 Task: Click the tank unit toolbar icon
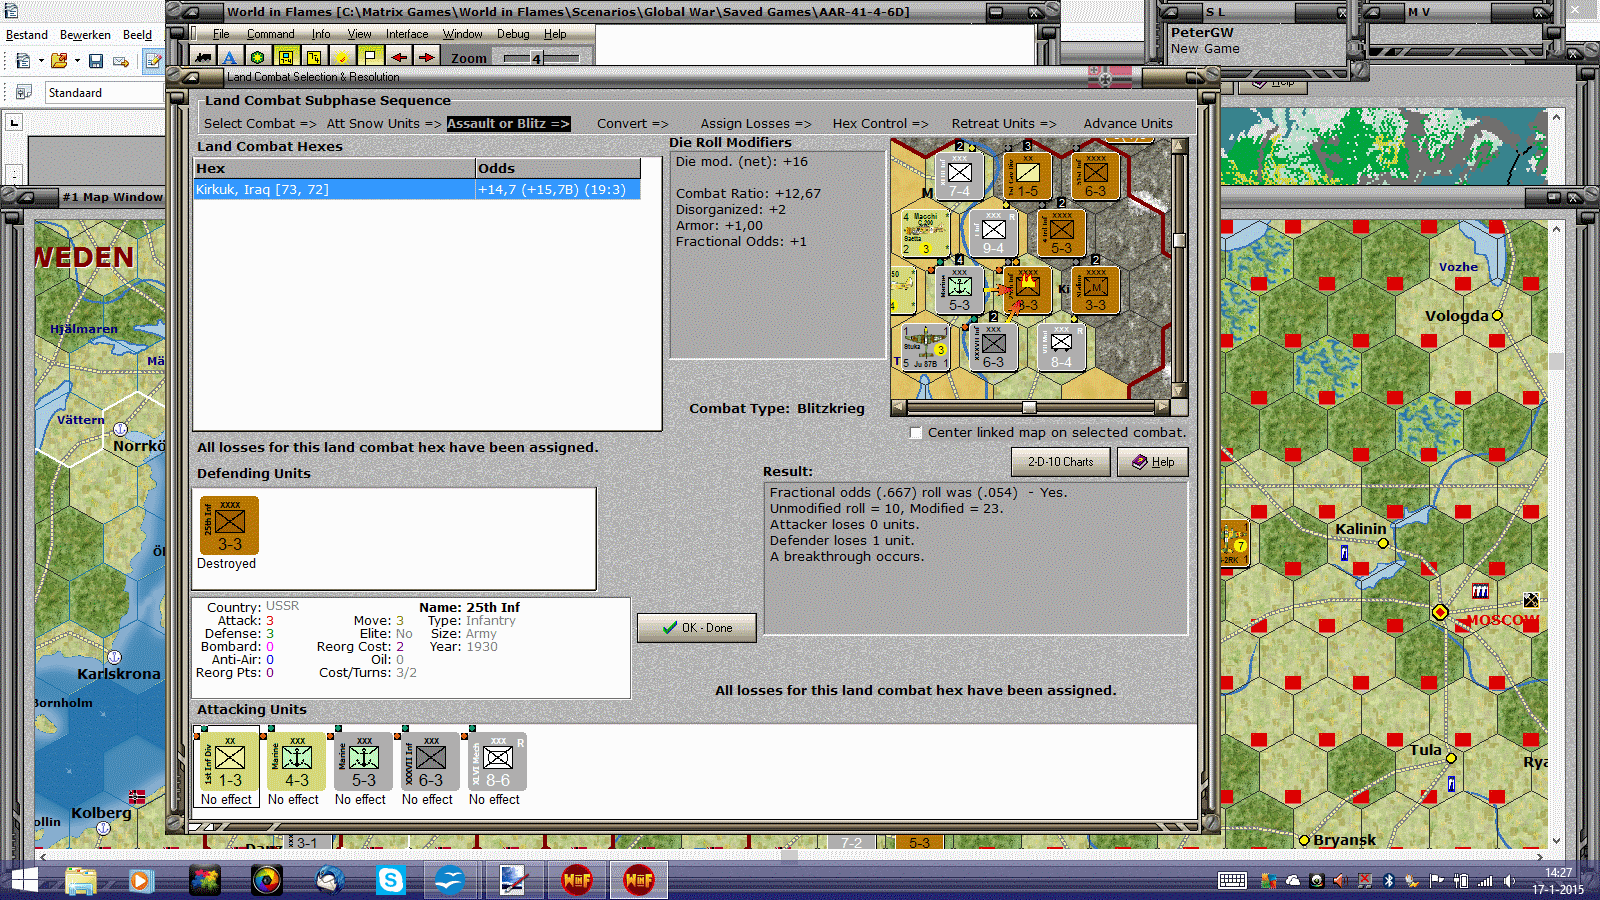click(x=203, y=58)
